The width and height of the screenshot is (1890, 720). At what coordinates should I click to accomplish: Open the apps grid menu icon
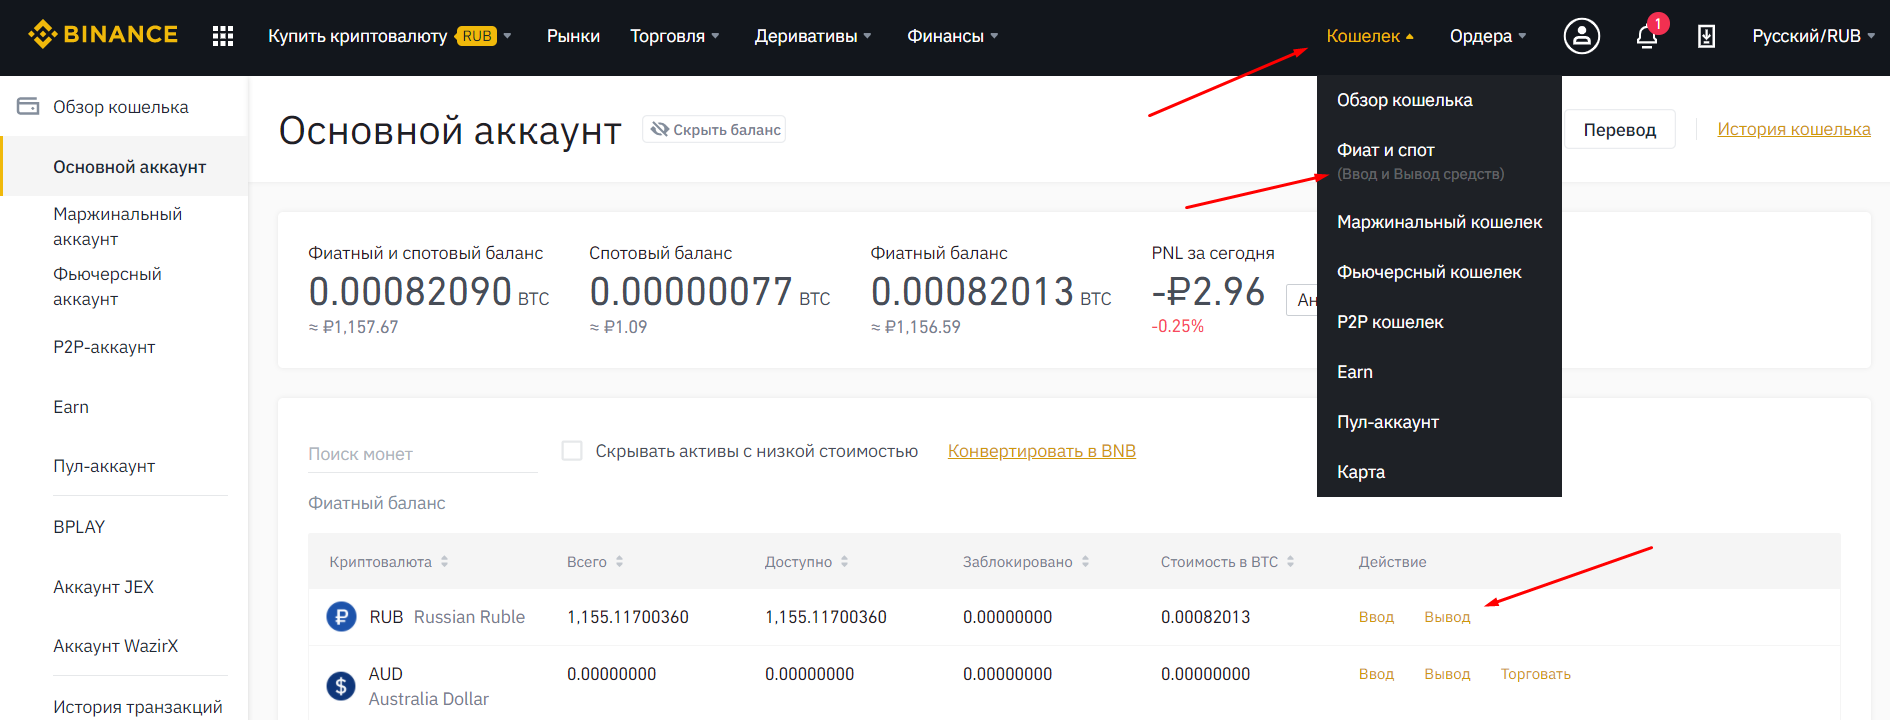point(223,36)
